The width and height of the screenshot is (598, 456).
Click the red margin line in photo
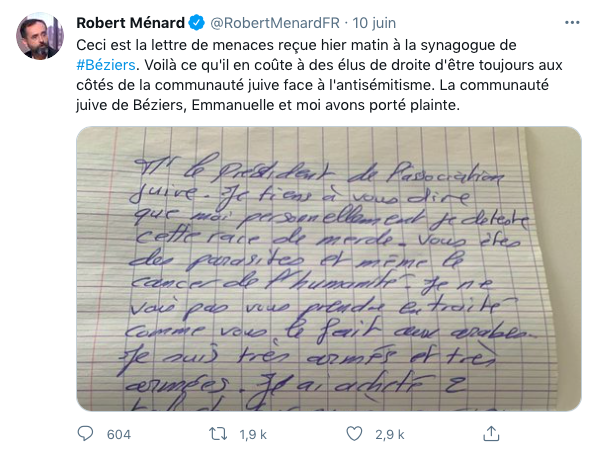109,267
